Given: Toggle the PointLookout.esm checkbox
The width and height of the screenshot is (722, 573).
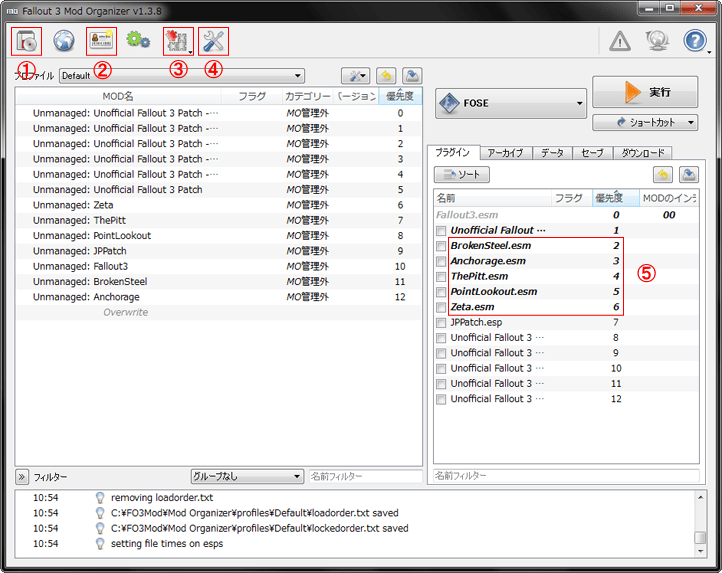Looking at the screenshot, I should coord(441,292).
